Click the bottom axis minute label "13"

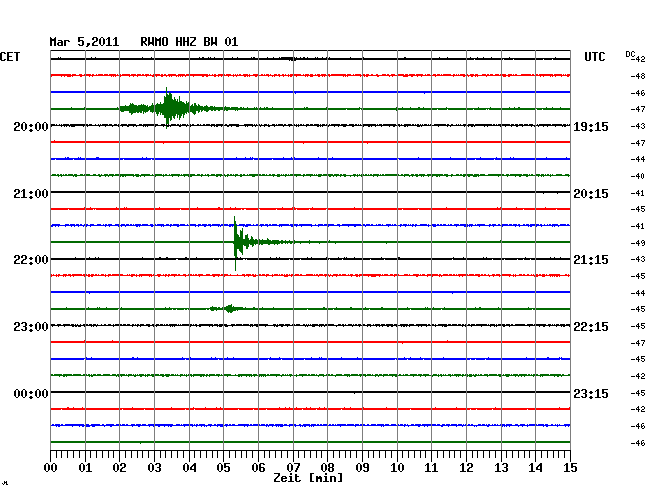[501, 468]
